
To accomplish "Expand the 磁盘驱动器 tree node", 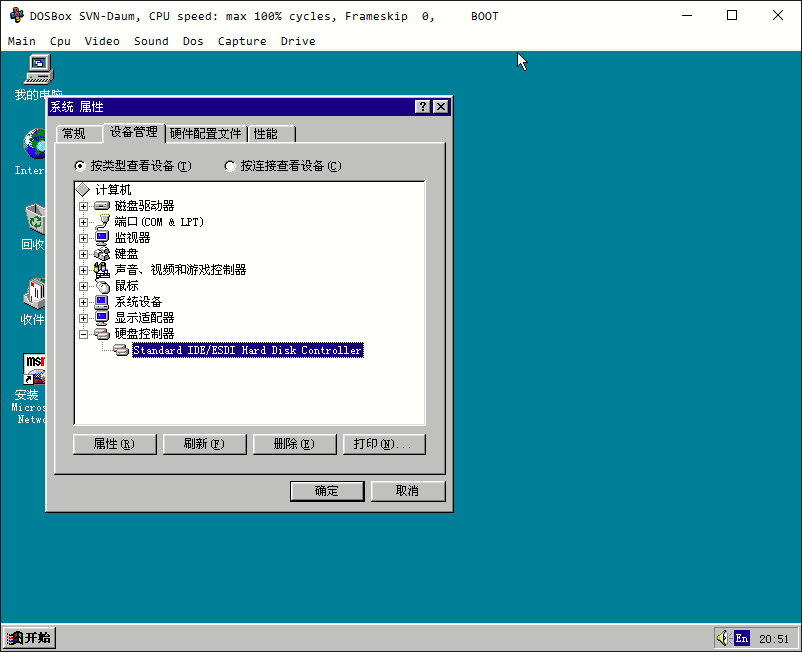I will (x=83, y=206).
